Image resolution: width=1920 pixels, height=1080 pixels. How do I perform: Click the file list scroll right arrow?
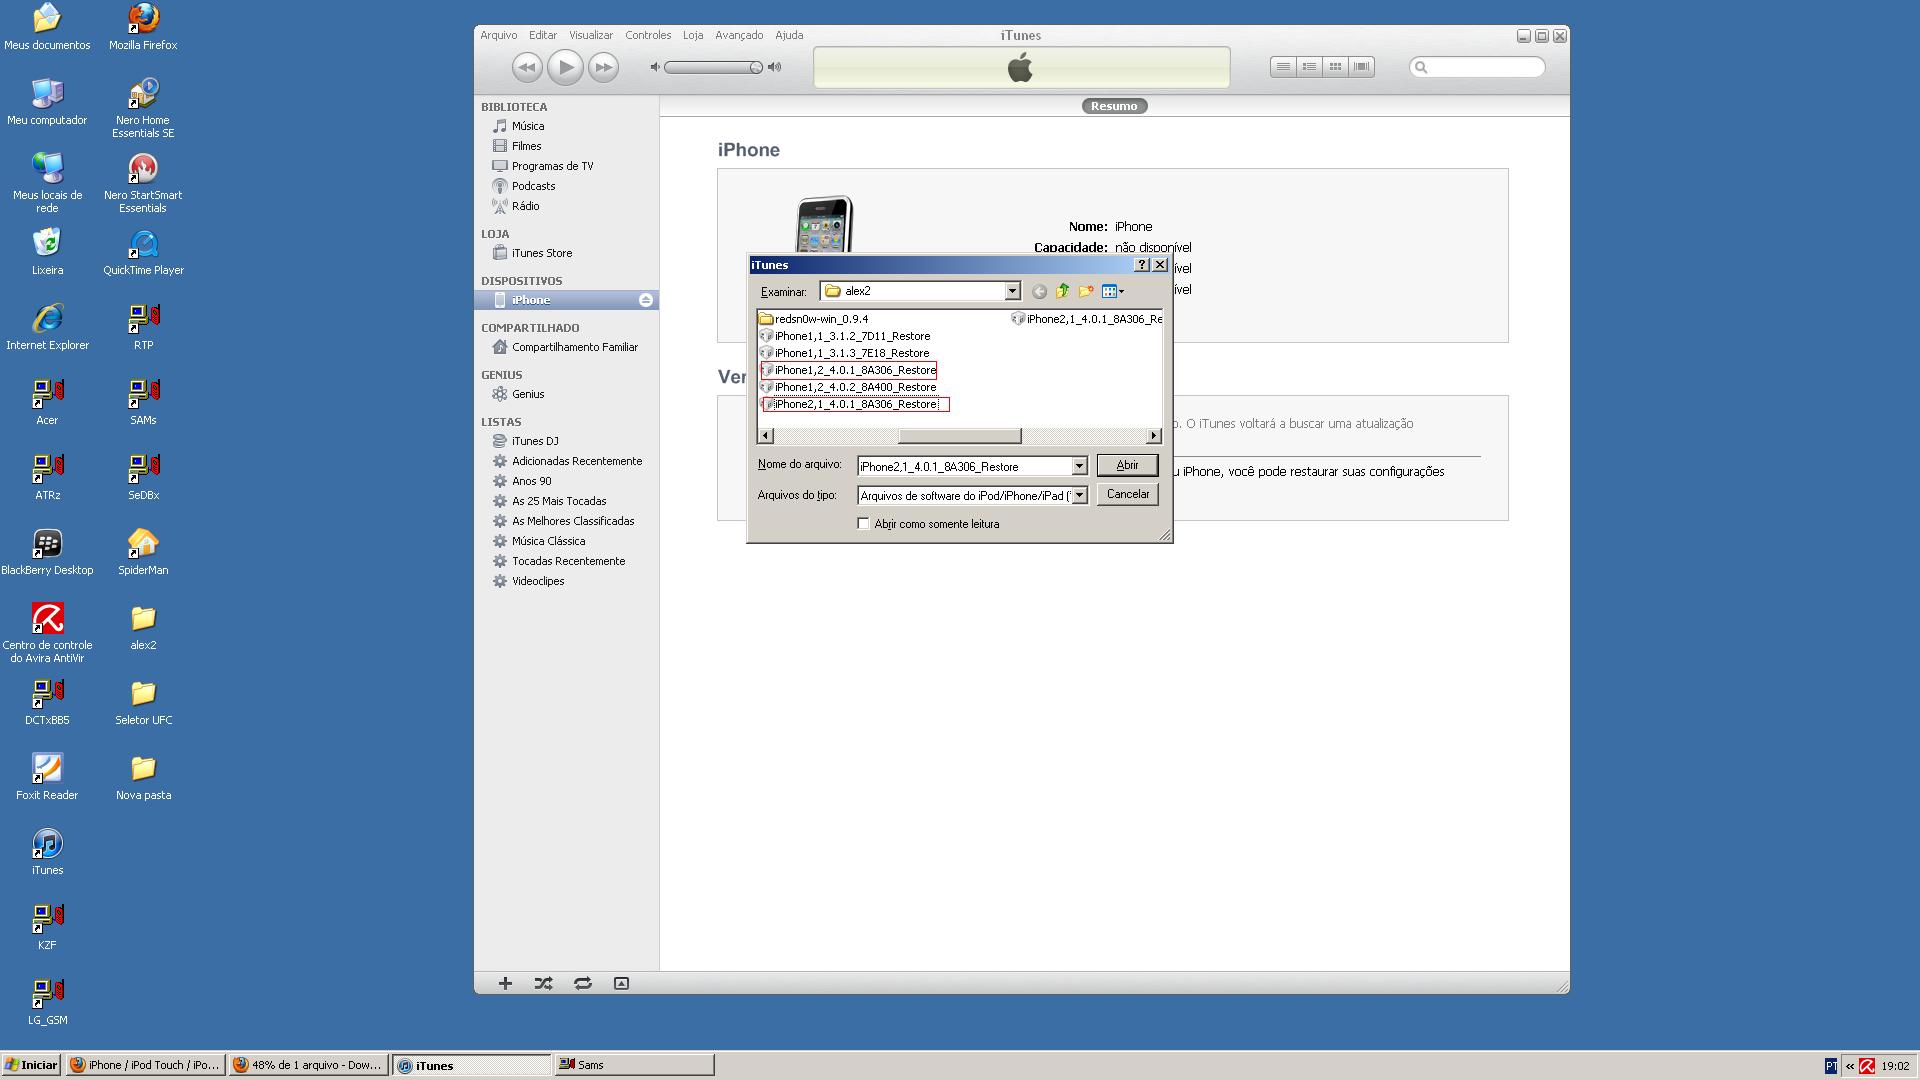(1153, 436)
